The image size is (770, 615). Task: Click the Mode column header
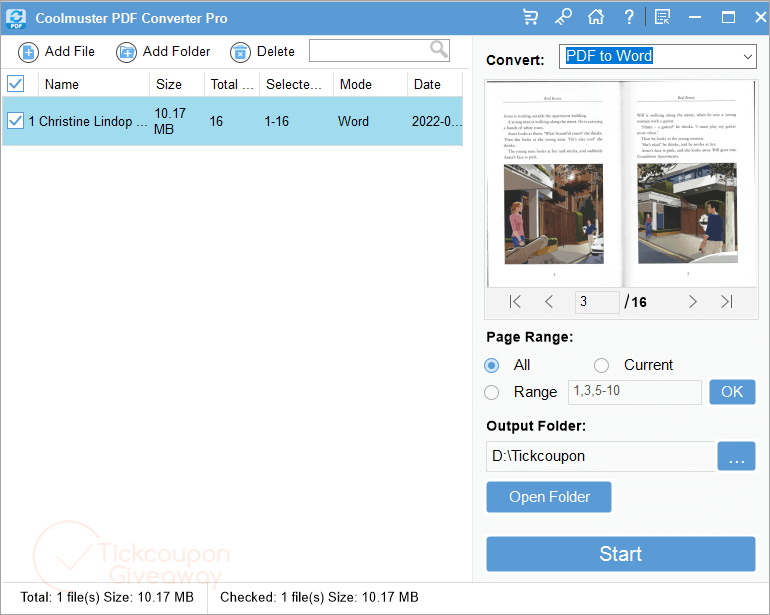pyautogui.click(x=371, y=84)
